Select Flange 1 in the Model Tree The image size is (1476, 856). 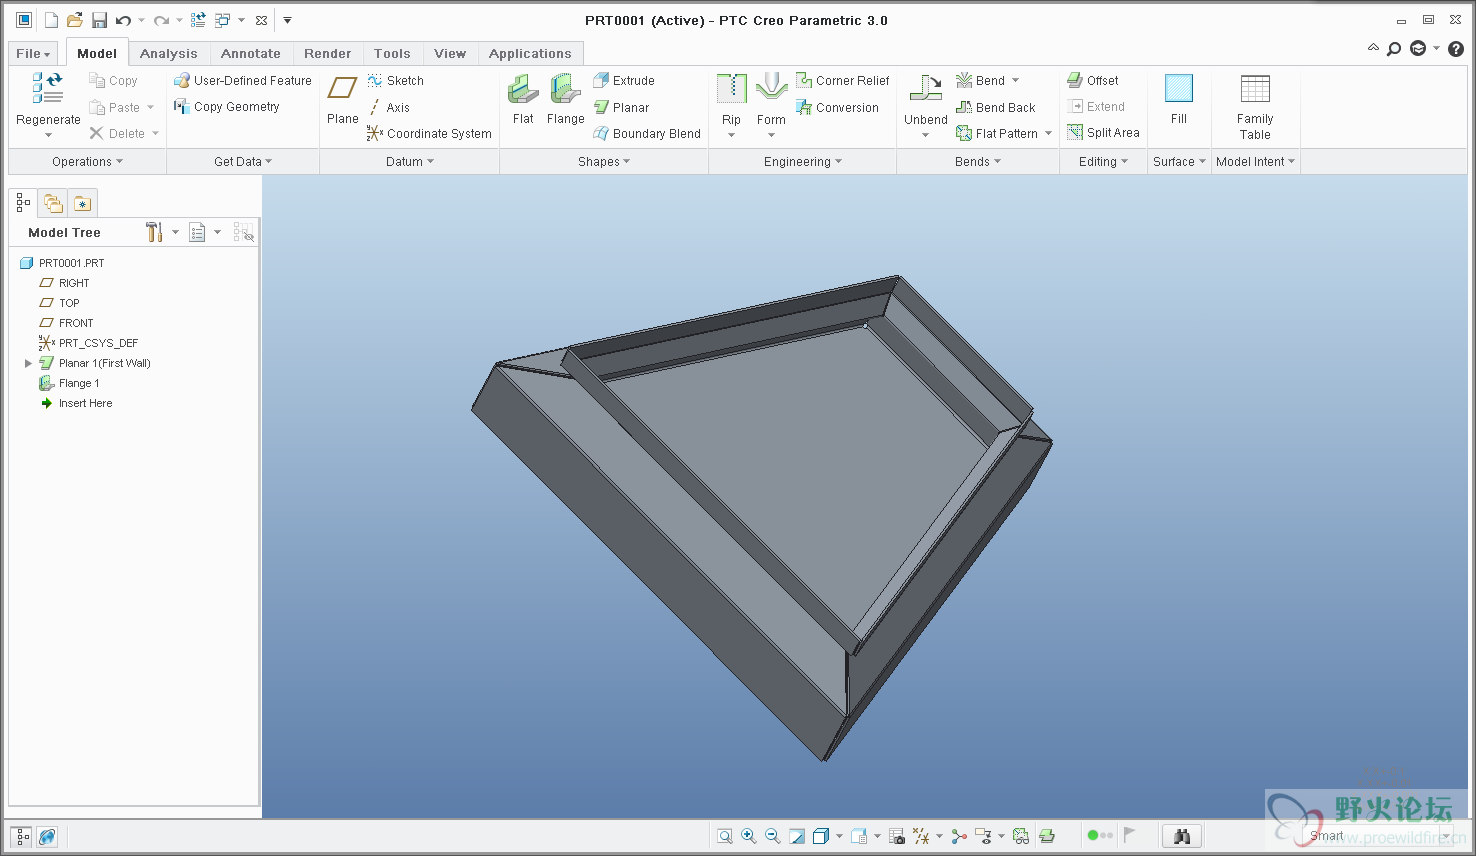(x=69, y=383)
